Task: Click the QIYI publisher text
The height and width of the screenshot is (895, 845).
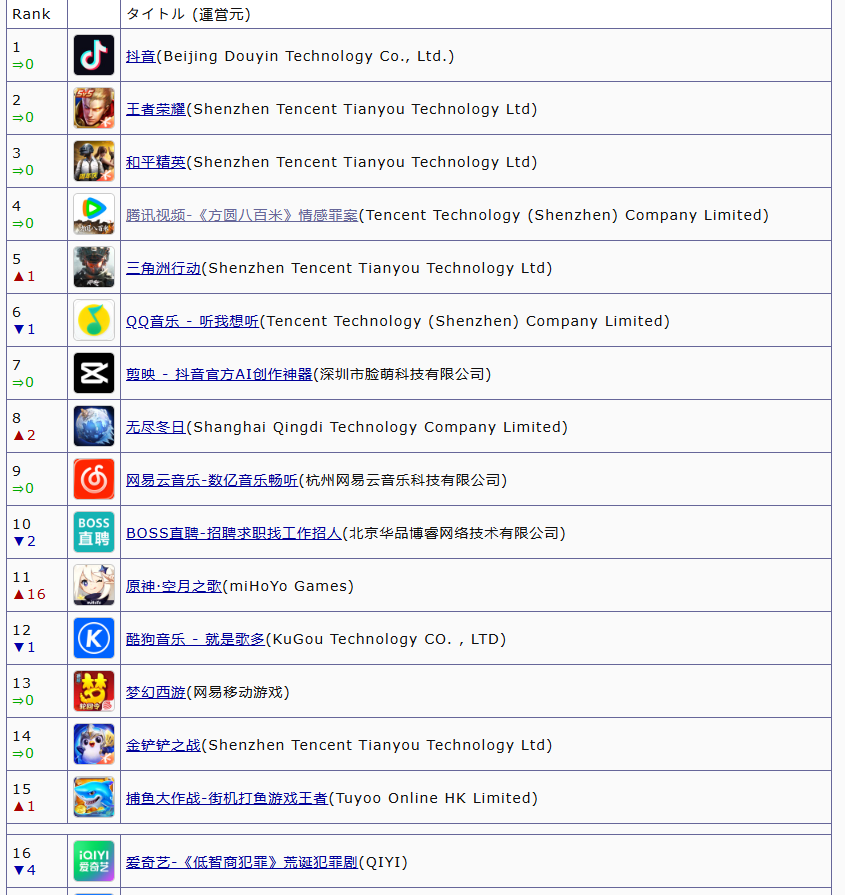Action: point(383,862)
